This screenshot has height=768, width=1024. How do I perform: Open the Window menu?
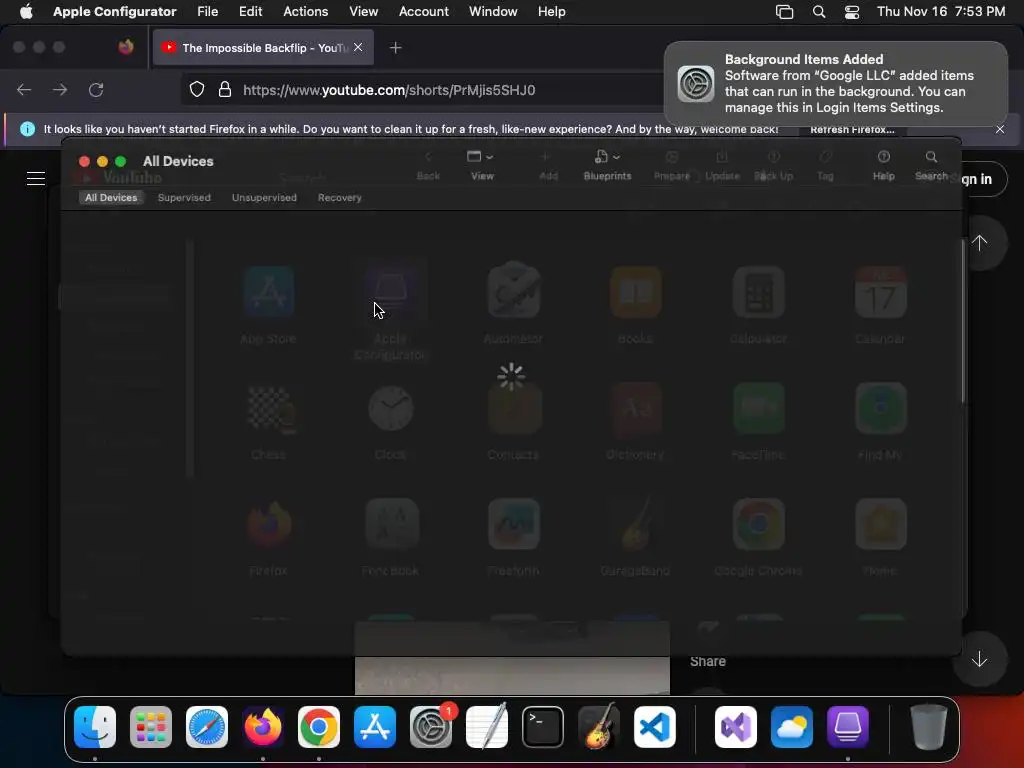coord(493,11)
